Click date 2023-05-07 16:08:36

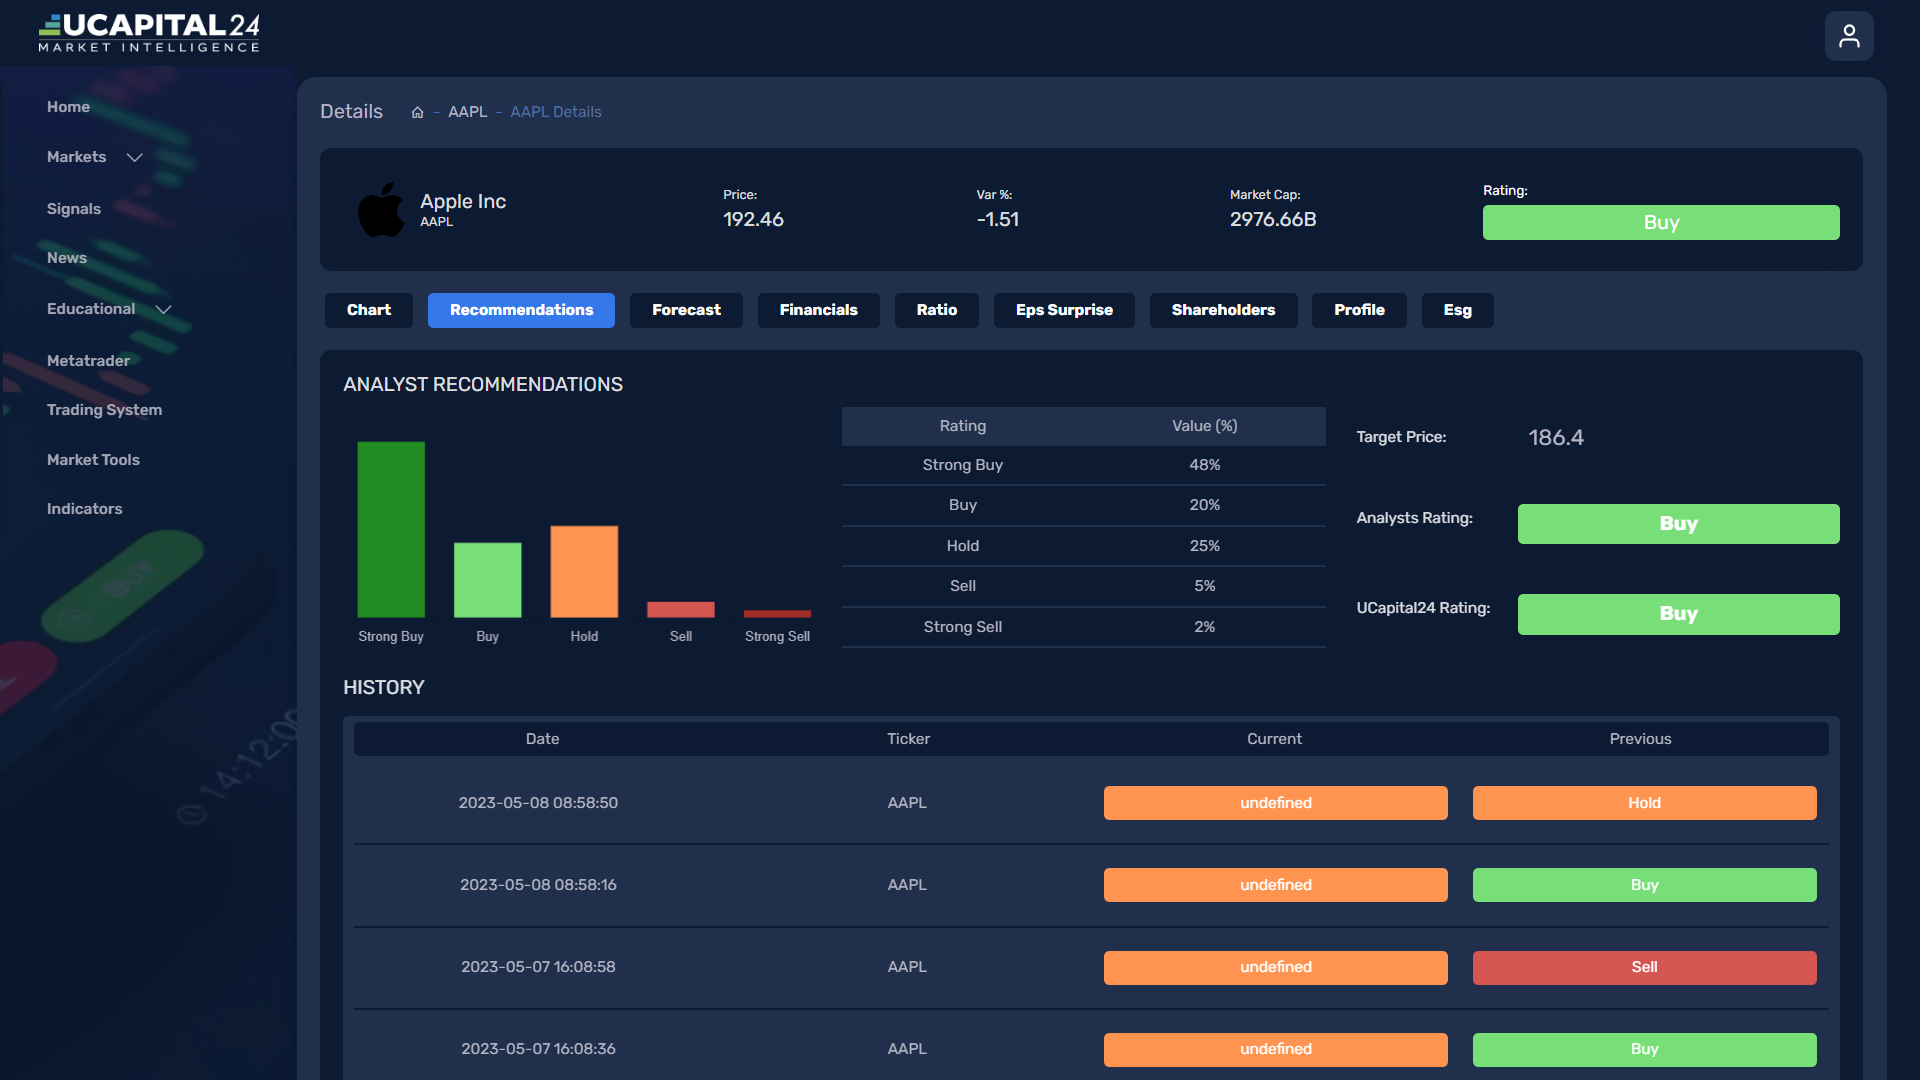[538, 1049]
